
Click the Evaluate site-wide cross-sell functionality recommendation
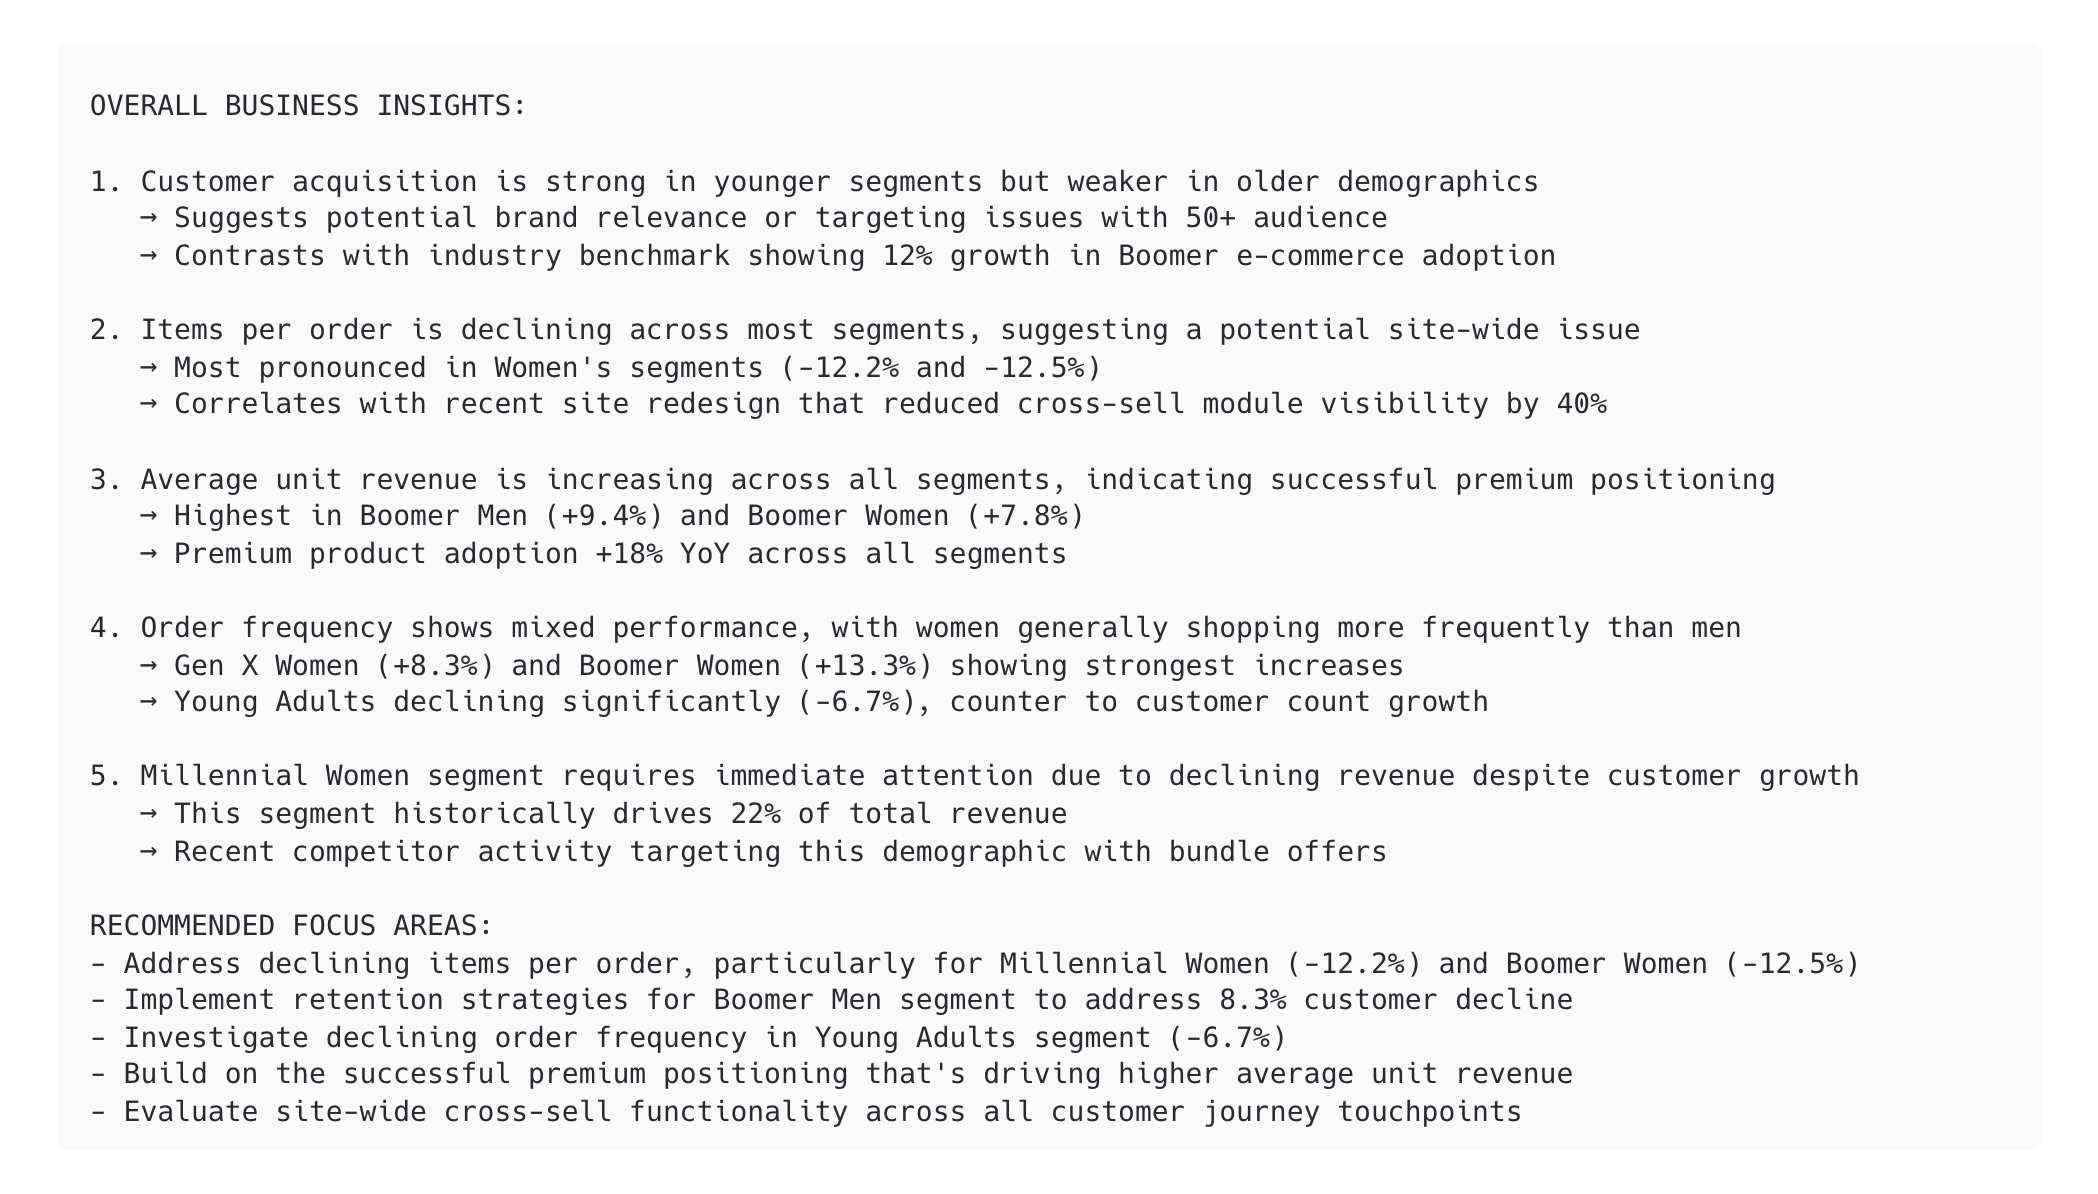click(x=806, y=1112)
